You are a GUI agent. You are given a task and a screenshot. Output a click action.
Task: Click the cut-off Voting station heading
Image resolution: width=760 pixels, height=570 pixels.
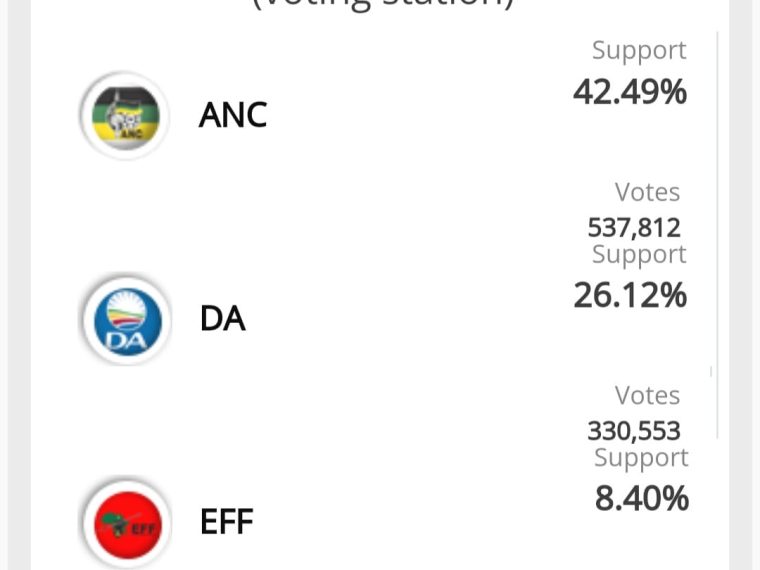(x=382, y=6)
